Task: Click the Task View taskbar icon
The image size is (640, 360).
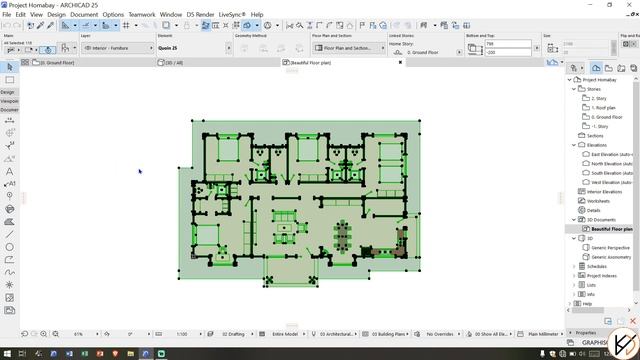Action: point(22,353)
